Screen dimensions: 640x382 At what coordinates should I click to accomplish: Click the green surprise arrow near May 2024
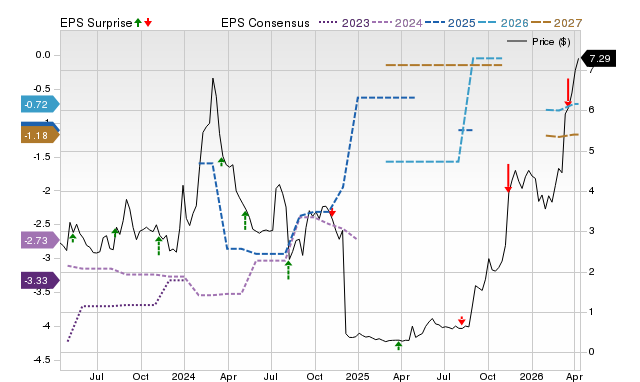pyautogui.click(x=245, y=220)
